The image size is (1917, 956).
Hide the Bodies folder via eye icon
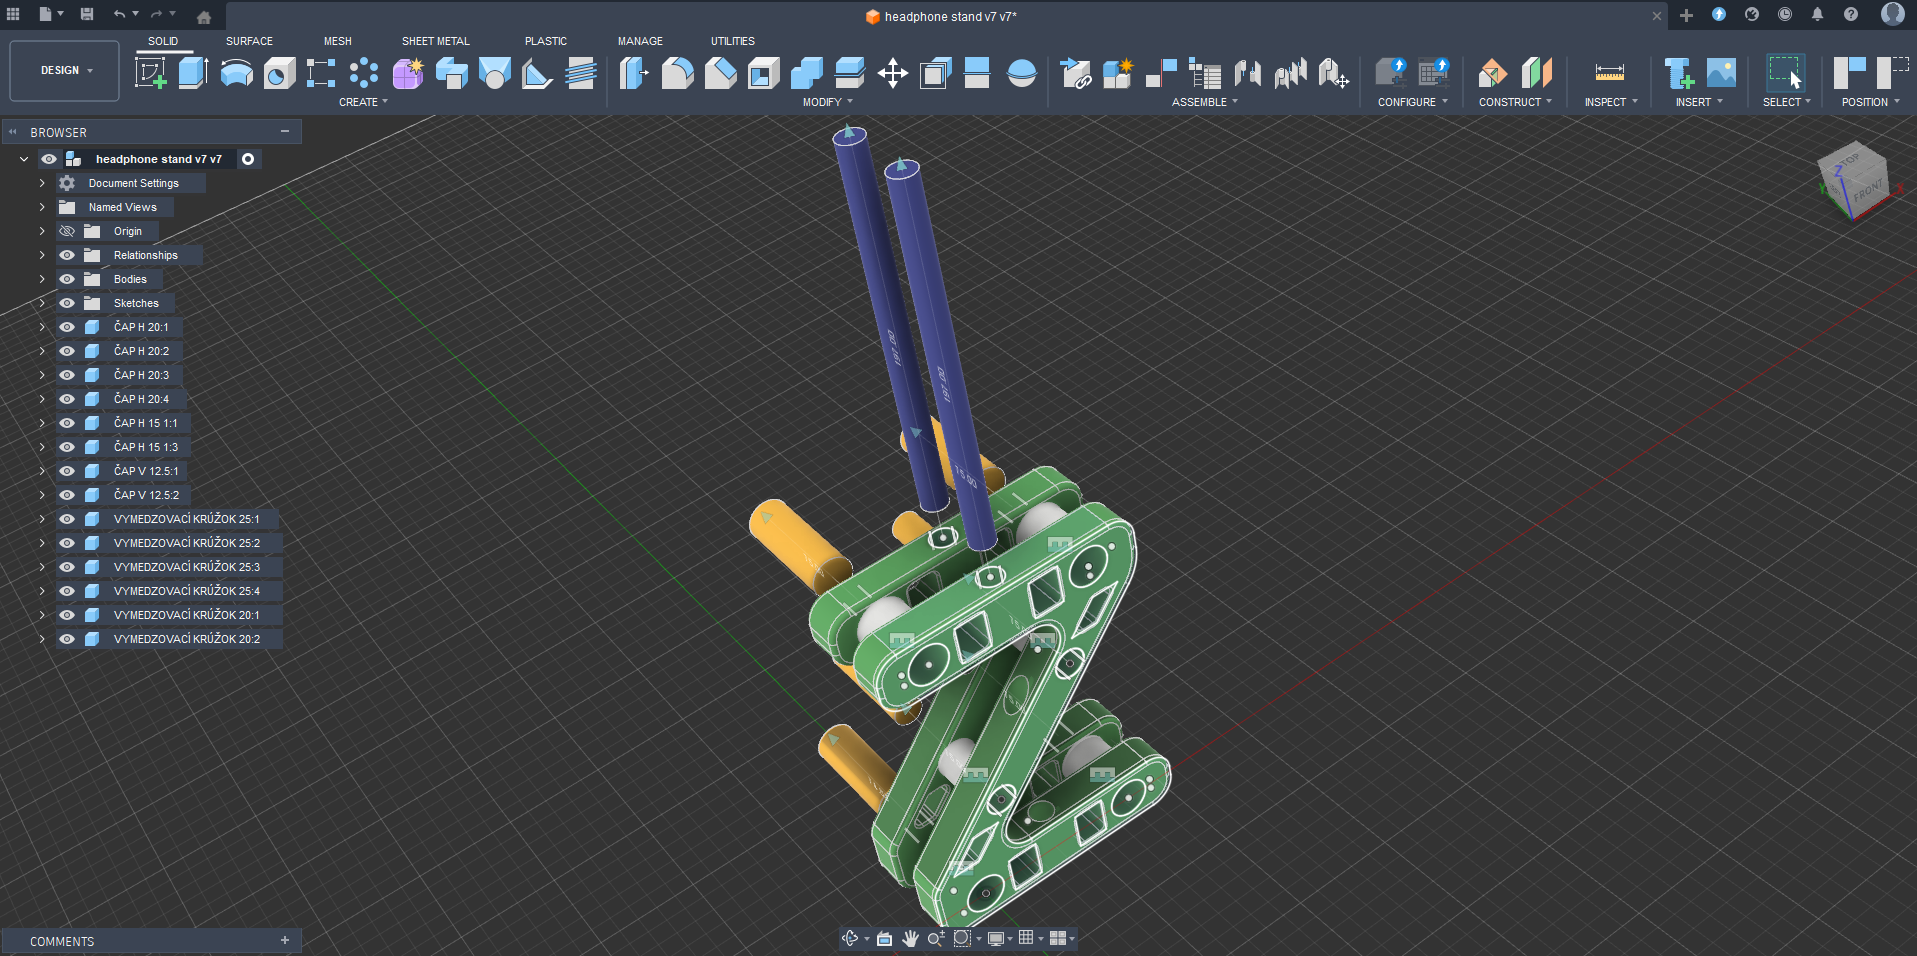pos(67,279)
